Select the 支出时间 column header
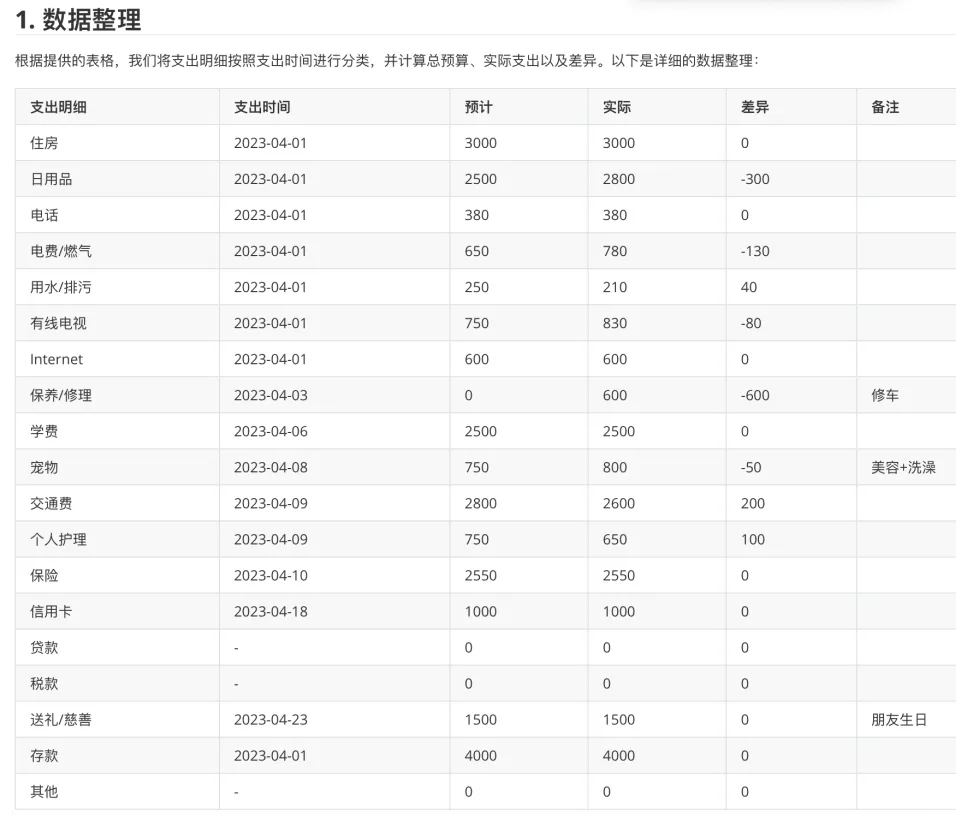956x817 pixels. [262, 107]
